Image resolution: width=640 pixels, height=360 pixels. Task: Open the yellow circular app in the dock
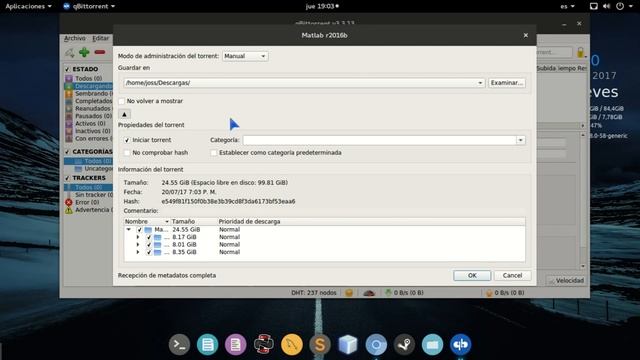[x=292, y=344]
